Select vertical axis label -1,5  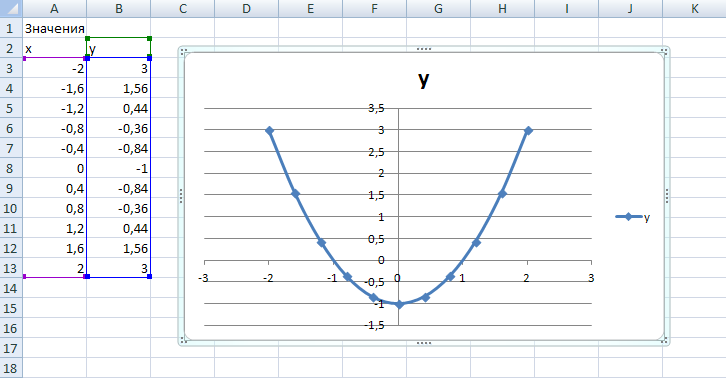tap(374, 326)
